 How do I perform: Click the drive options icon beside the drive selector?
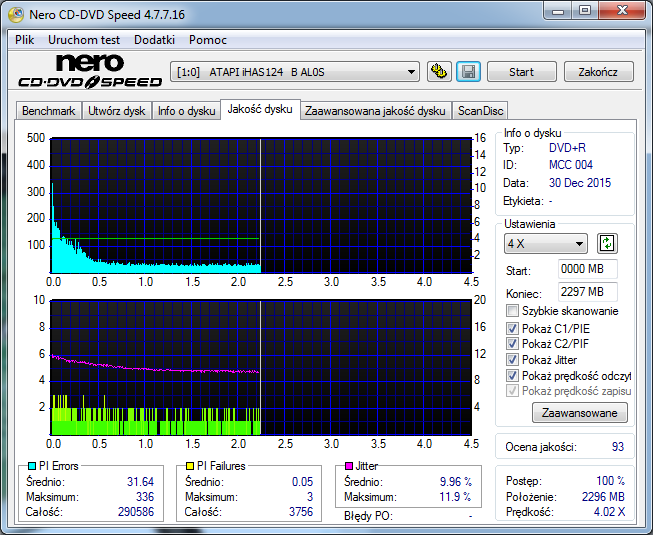[x=439, y=72]
